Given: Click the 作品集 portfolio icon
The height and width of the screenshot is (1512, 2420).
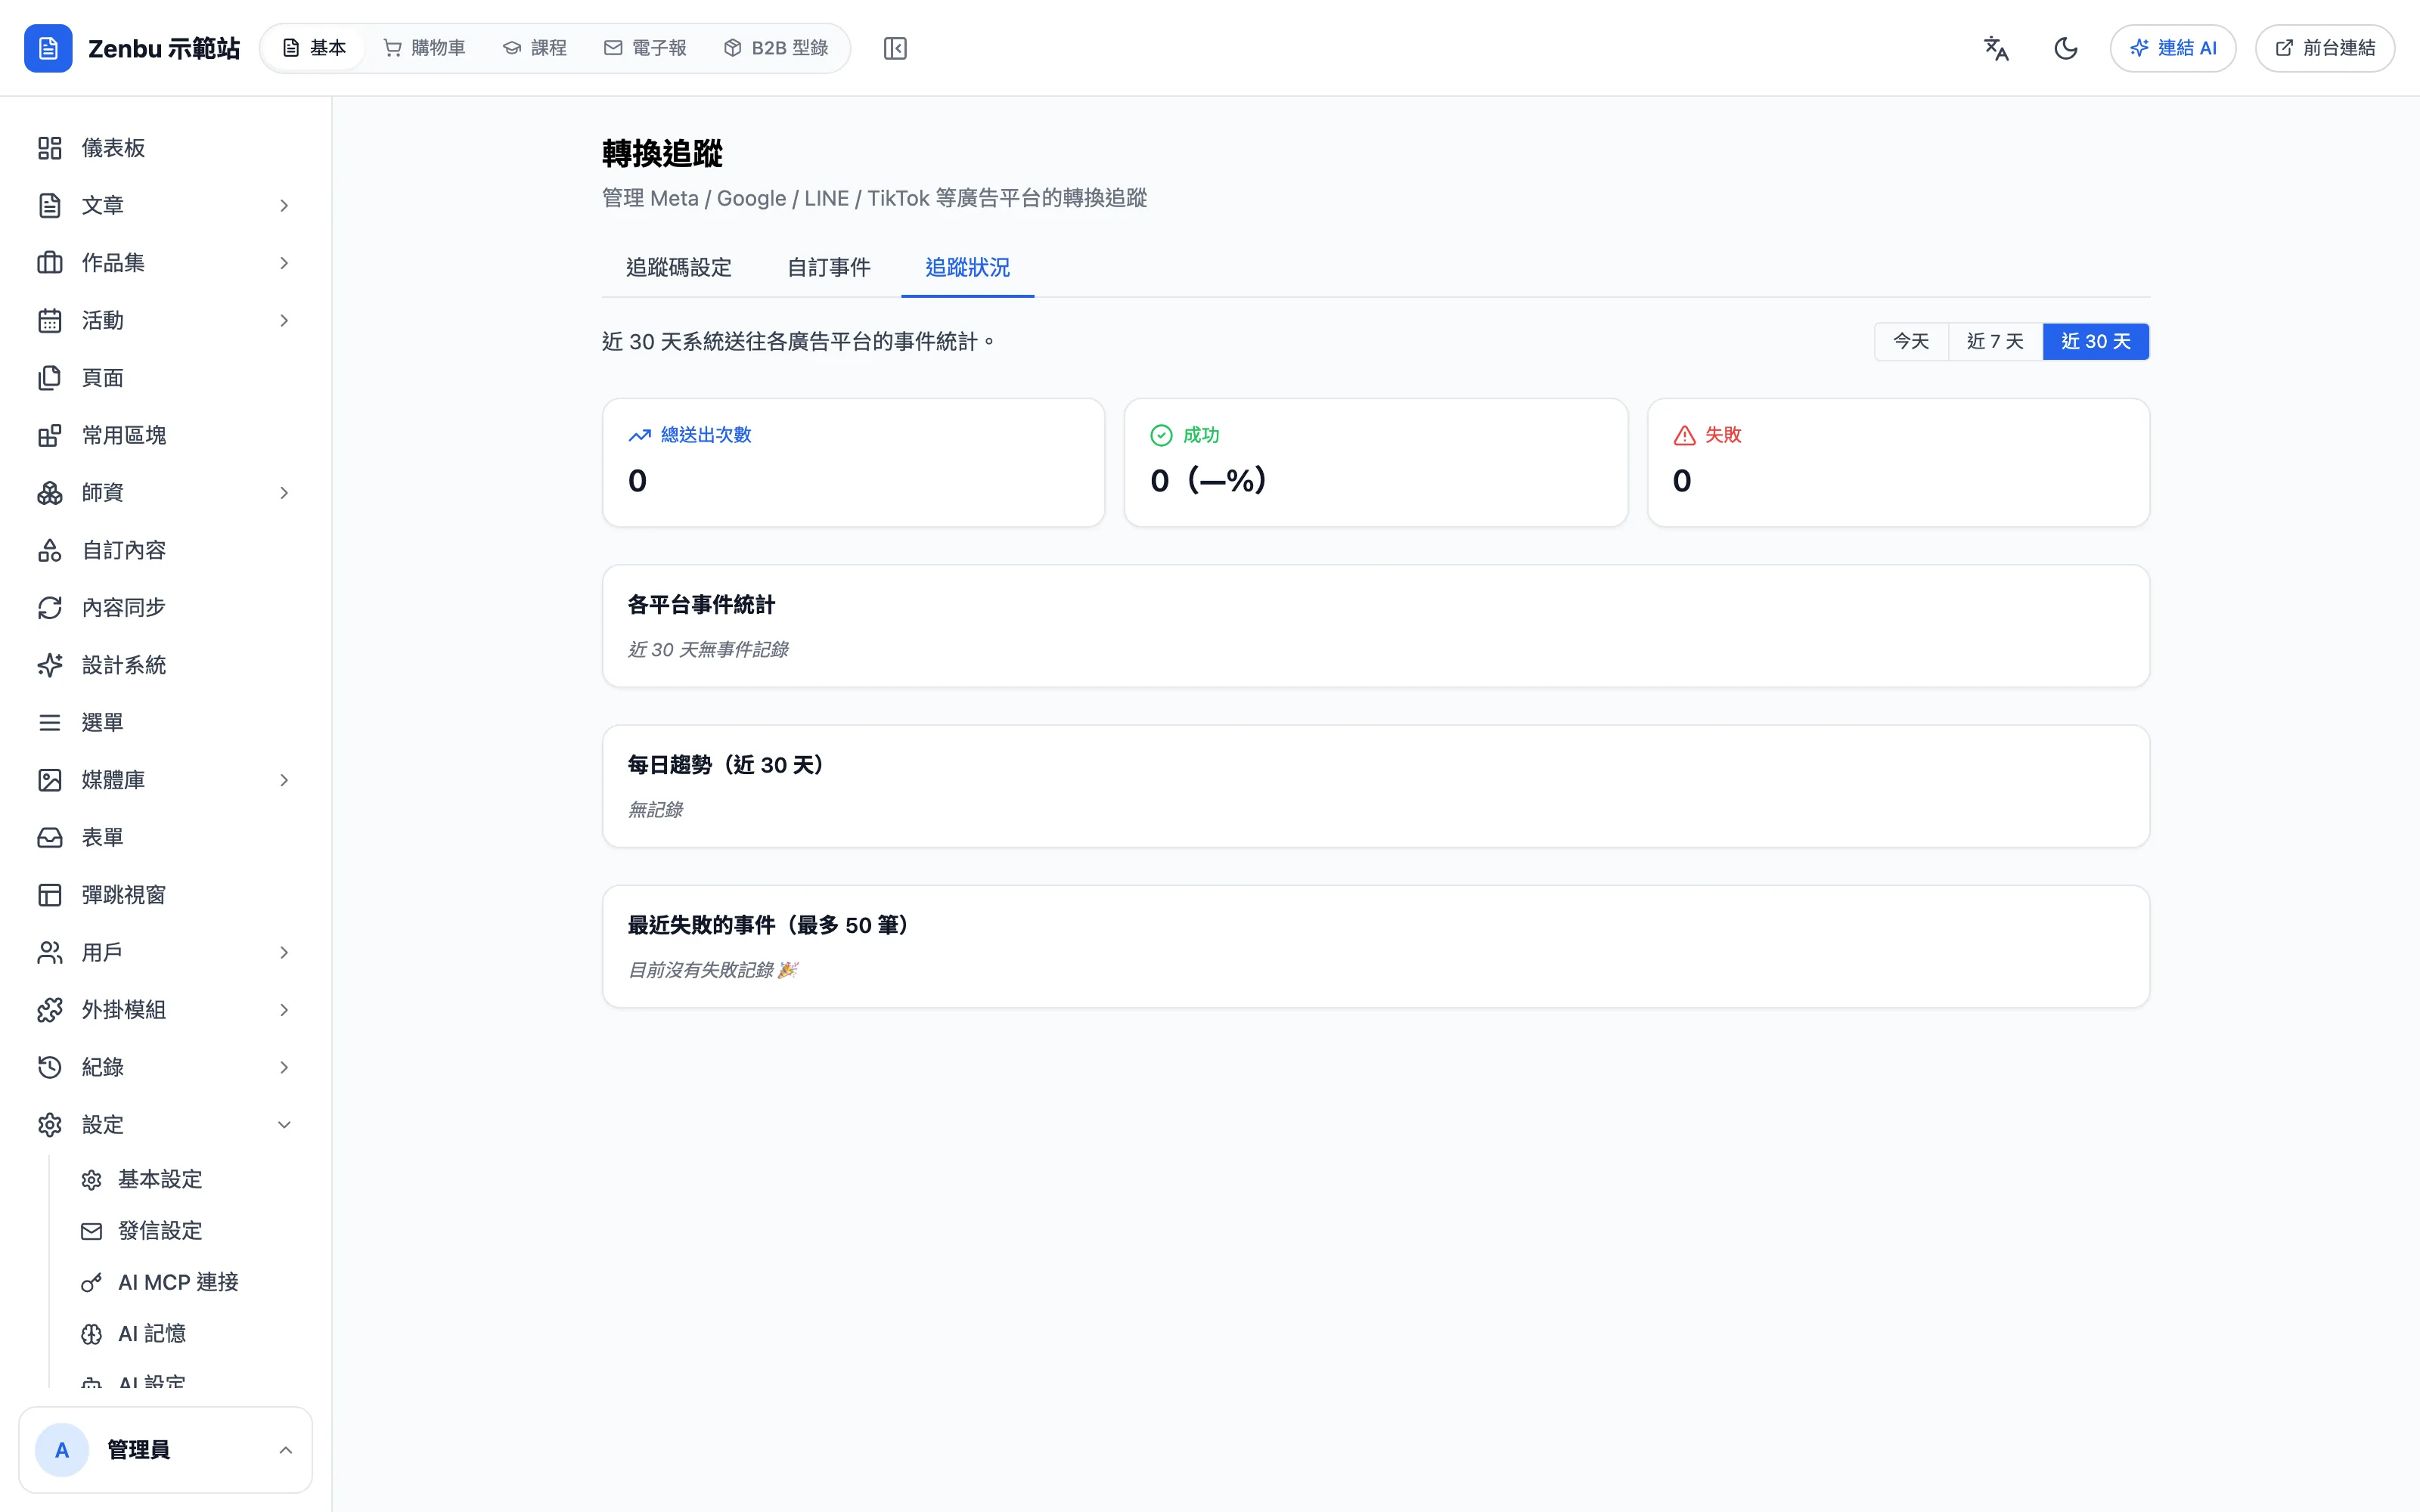Looking at the screenshot, I should pos(50,263).
